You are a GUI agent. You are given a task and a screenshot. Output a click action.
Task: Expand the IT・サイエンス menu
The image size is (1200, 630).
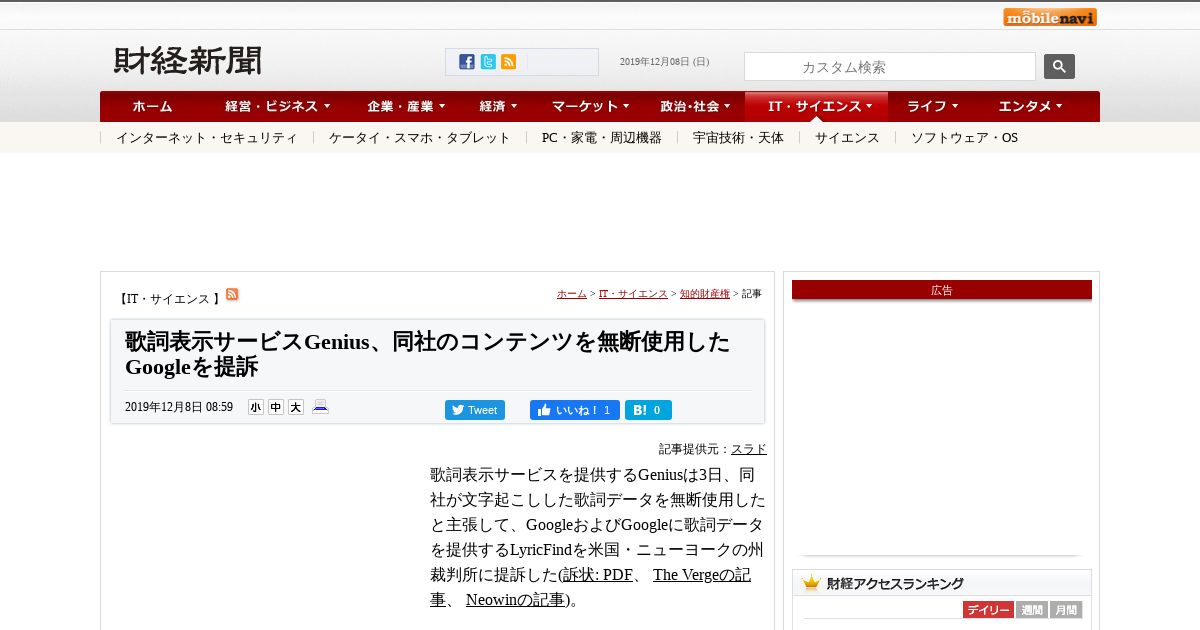tap(816, 106)
